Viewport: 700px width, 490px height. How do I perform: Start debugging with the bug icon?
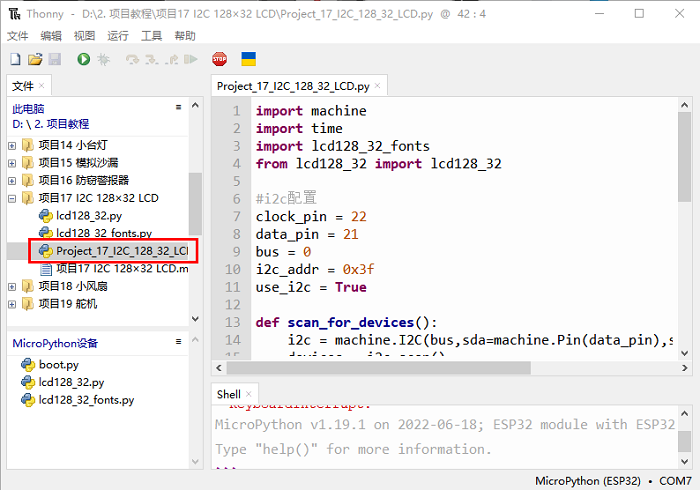pos(103,60)
